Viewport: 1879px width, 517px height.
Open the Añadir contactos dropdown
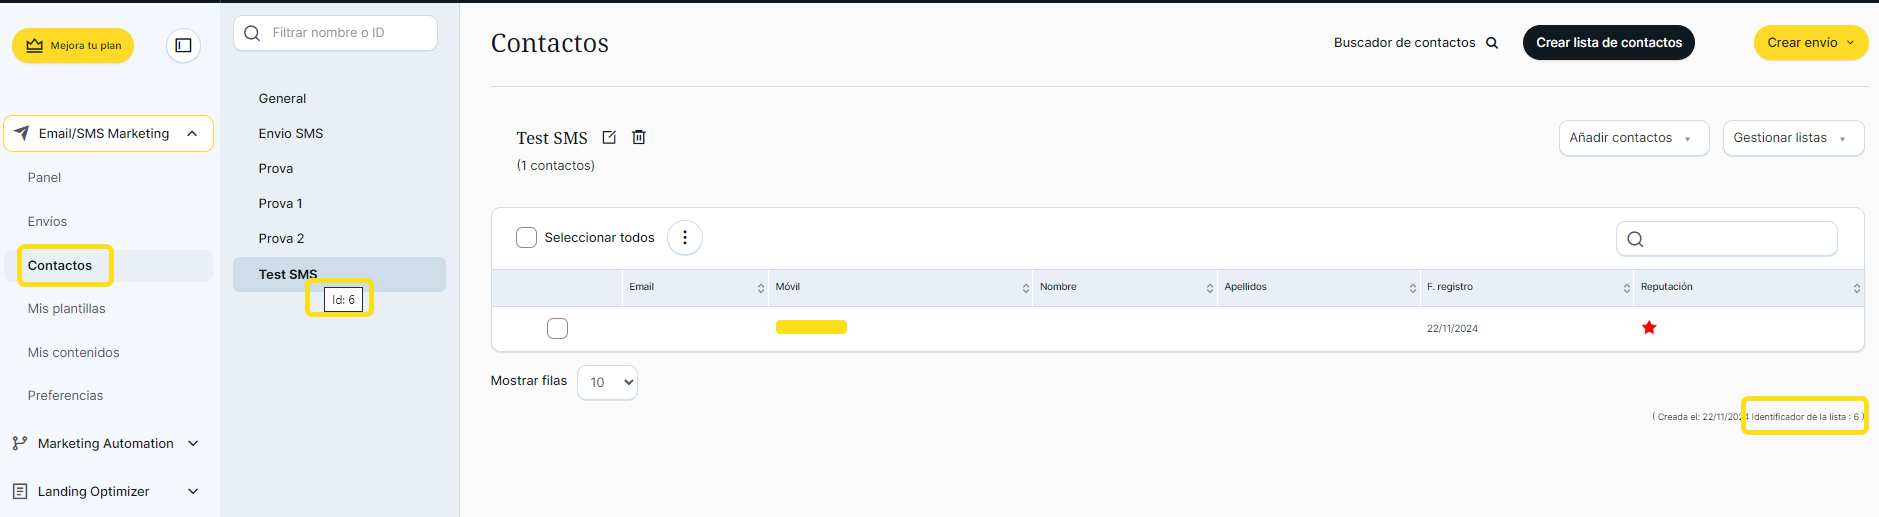[x=1633, y=138]
